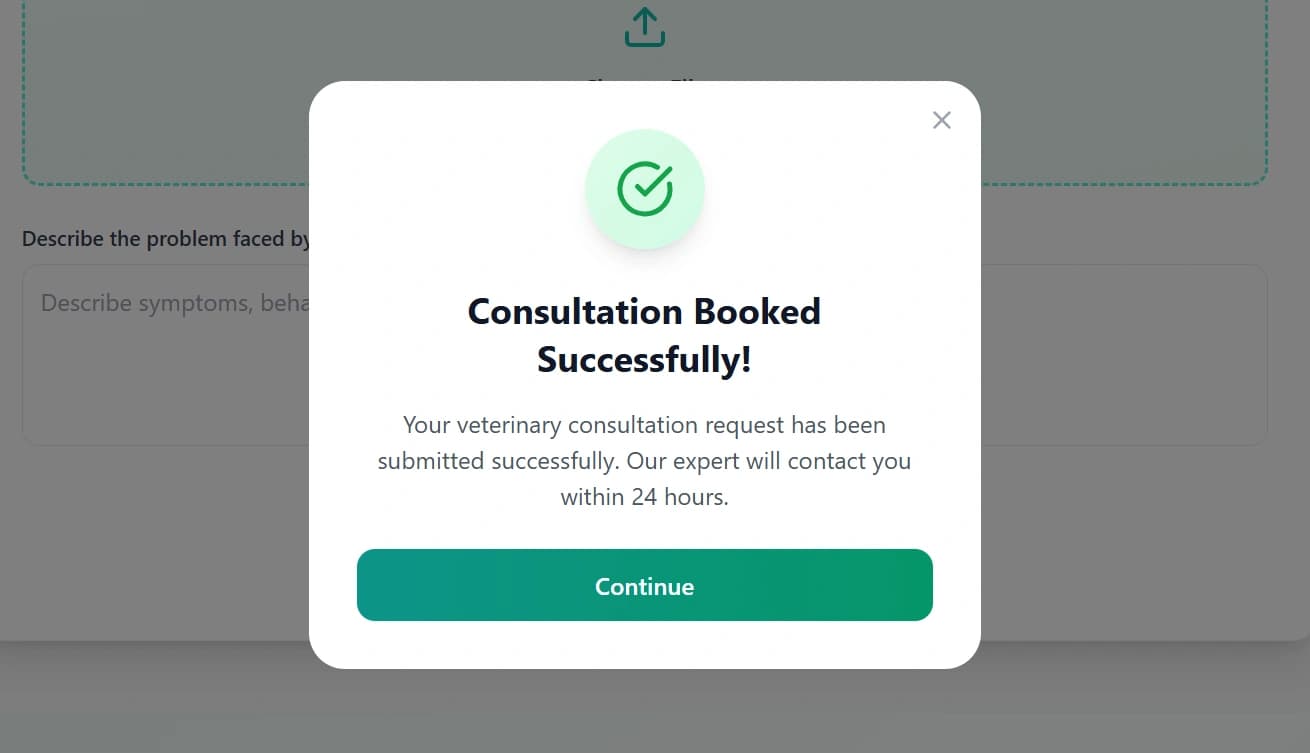Click the X to dismiss the confirmation modal

[x=941, y=120]
